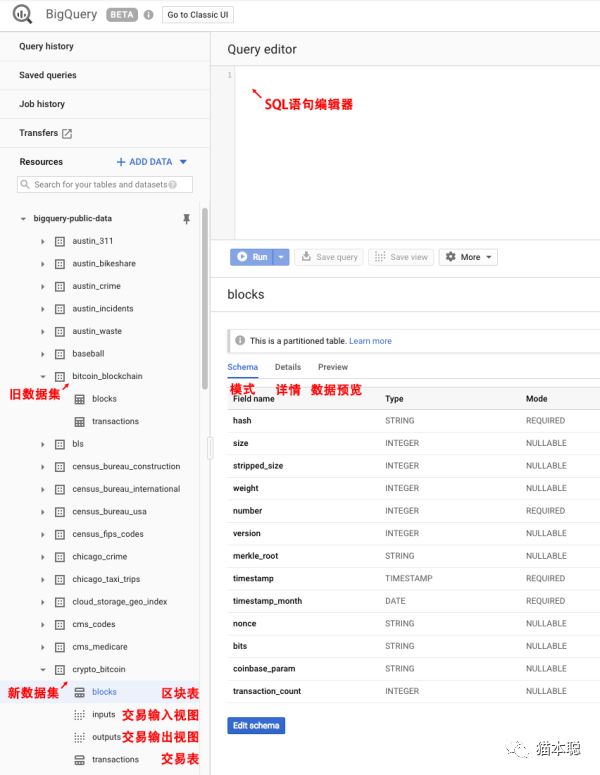This screenshot has height=775, width=600.
Task: Click the play icon on the Run button
Action: (242, 257)
